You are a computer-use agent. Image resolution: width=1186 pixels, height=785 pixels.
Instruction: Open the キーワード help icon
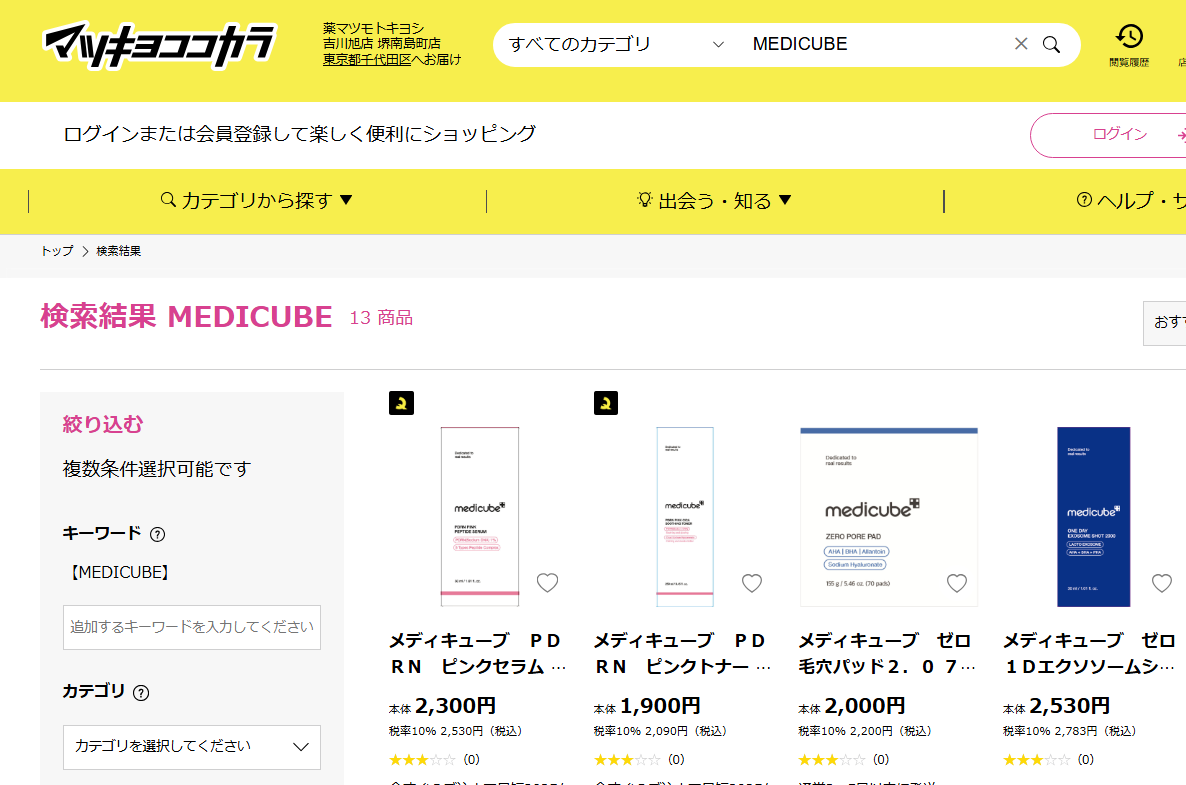click(157, 535)
